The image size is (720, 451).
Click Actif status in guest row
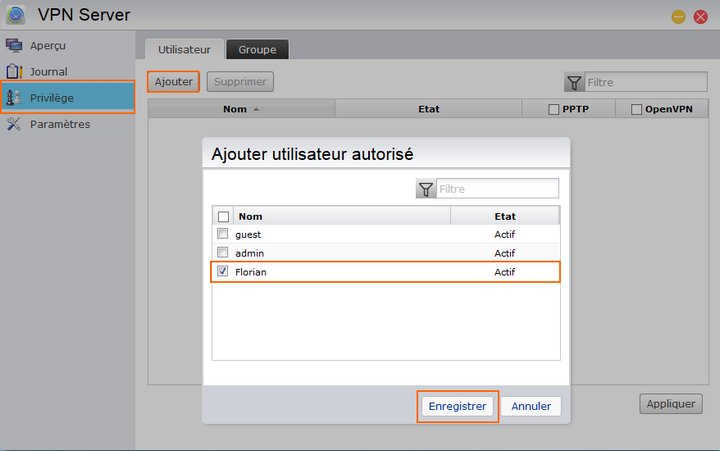click(505, 235)
